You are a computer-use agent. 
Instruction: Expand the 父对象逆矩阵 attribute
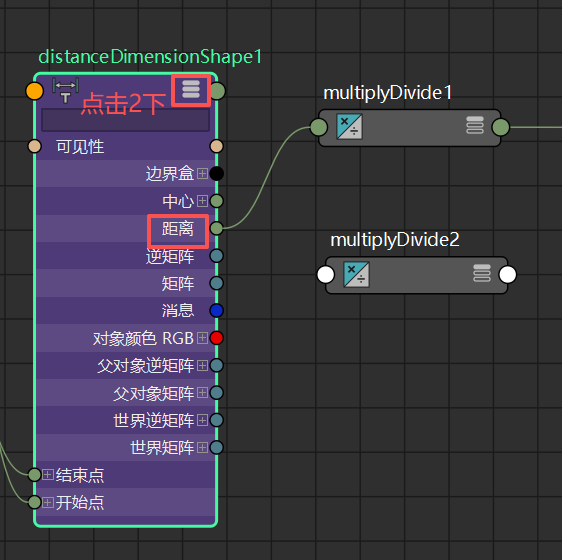202,365
